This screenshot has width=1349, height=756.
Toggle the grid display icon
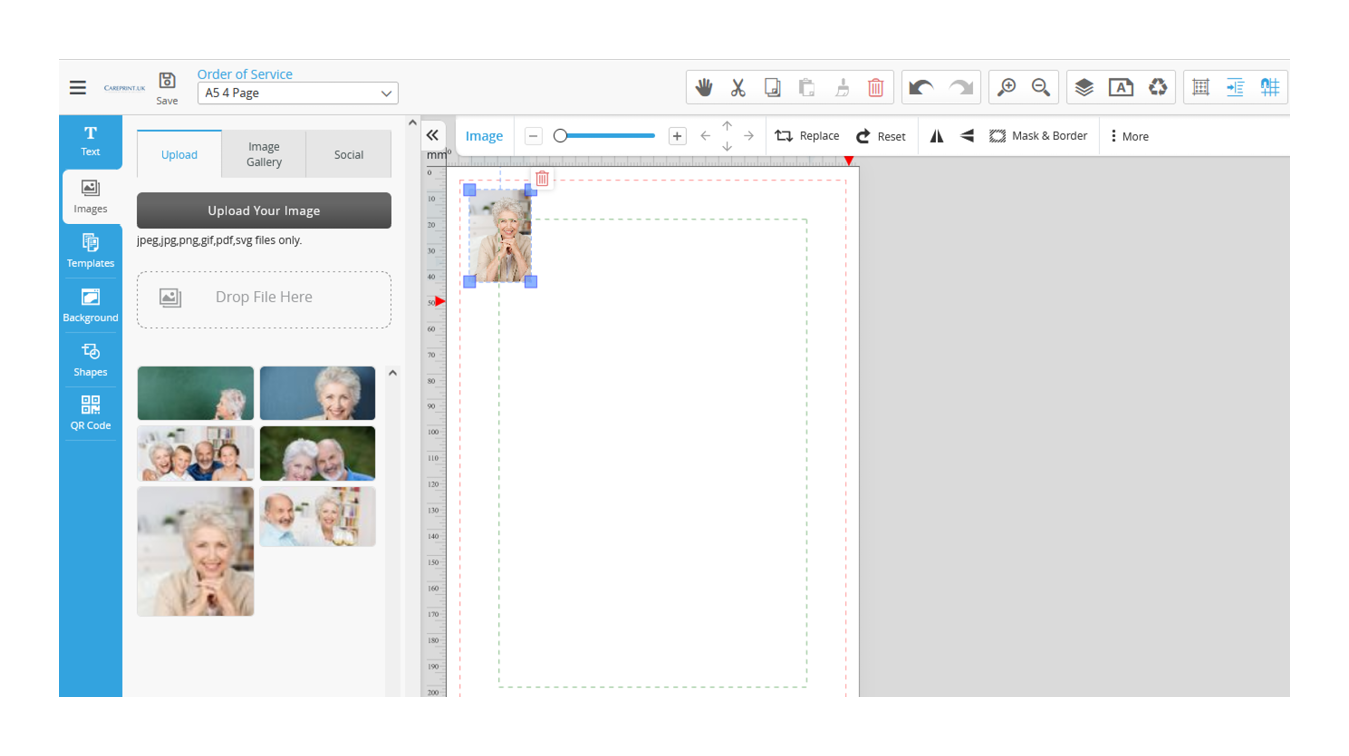pyautogui.click(x=1201, y=88)
